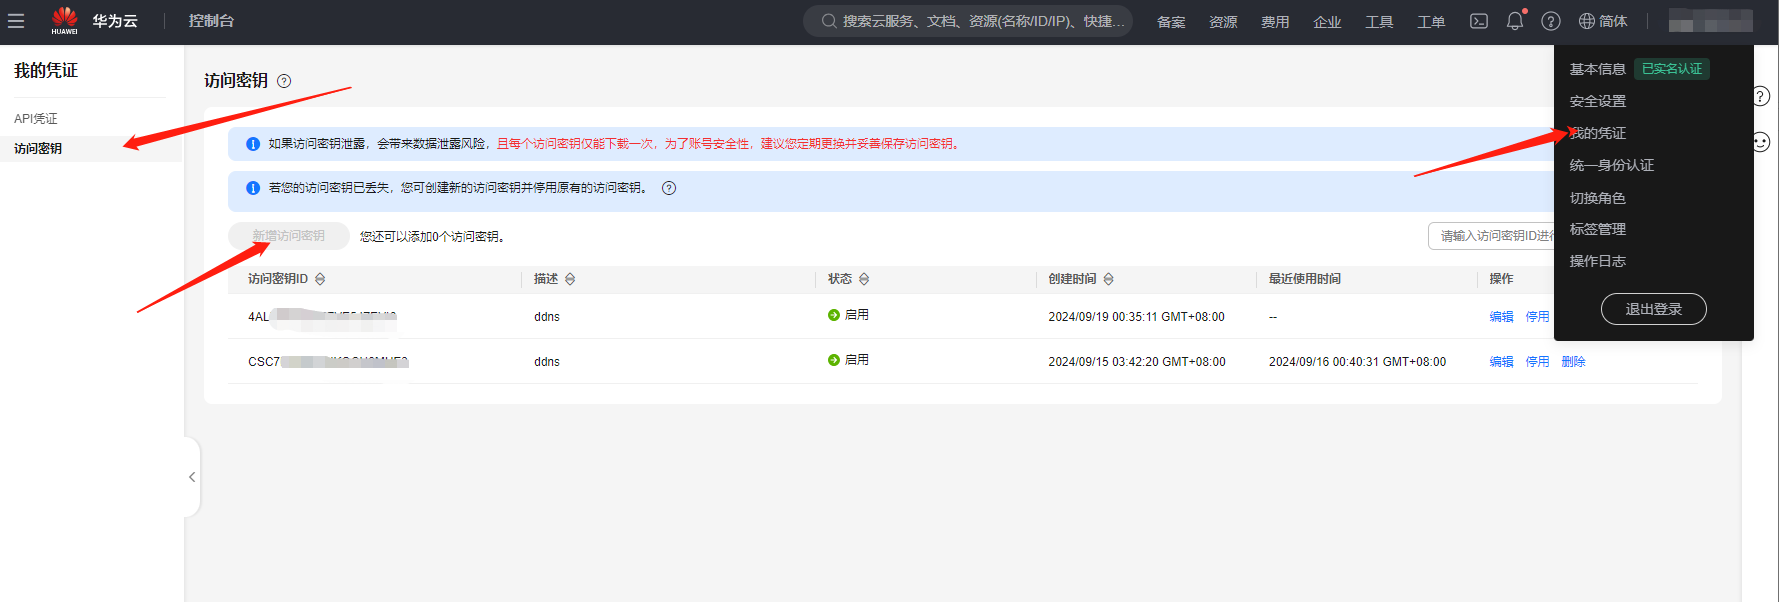Open 统一身份认证 in account menu

click(1611, 165)
